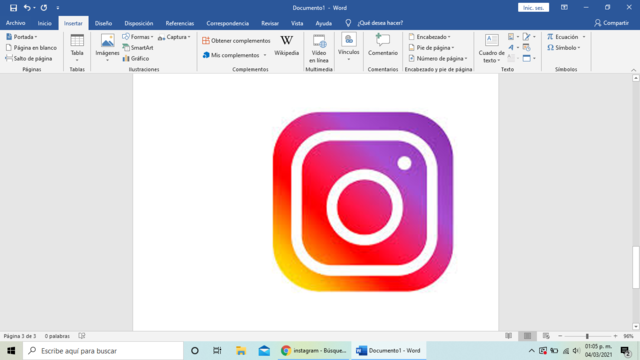Save the document using the disk icon
Viewport: 640px width, 360px height.
pos(13,8)
